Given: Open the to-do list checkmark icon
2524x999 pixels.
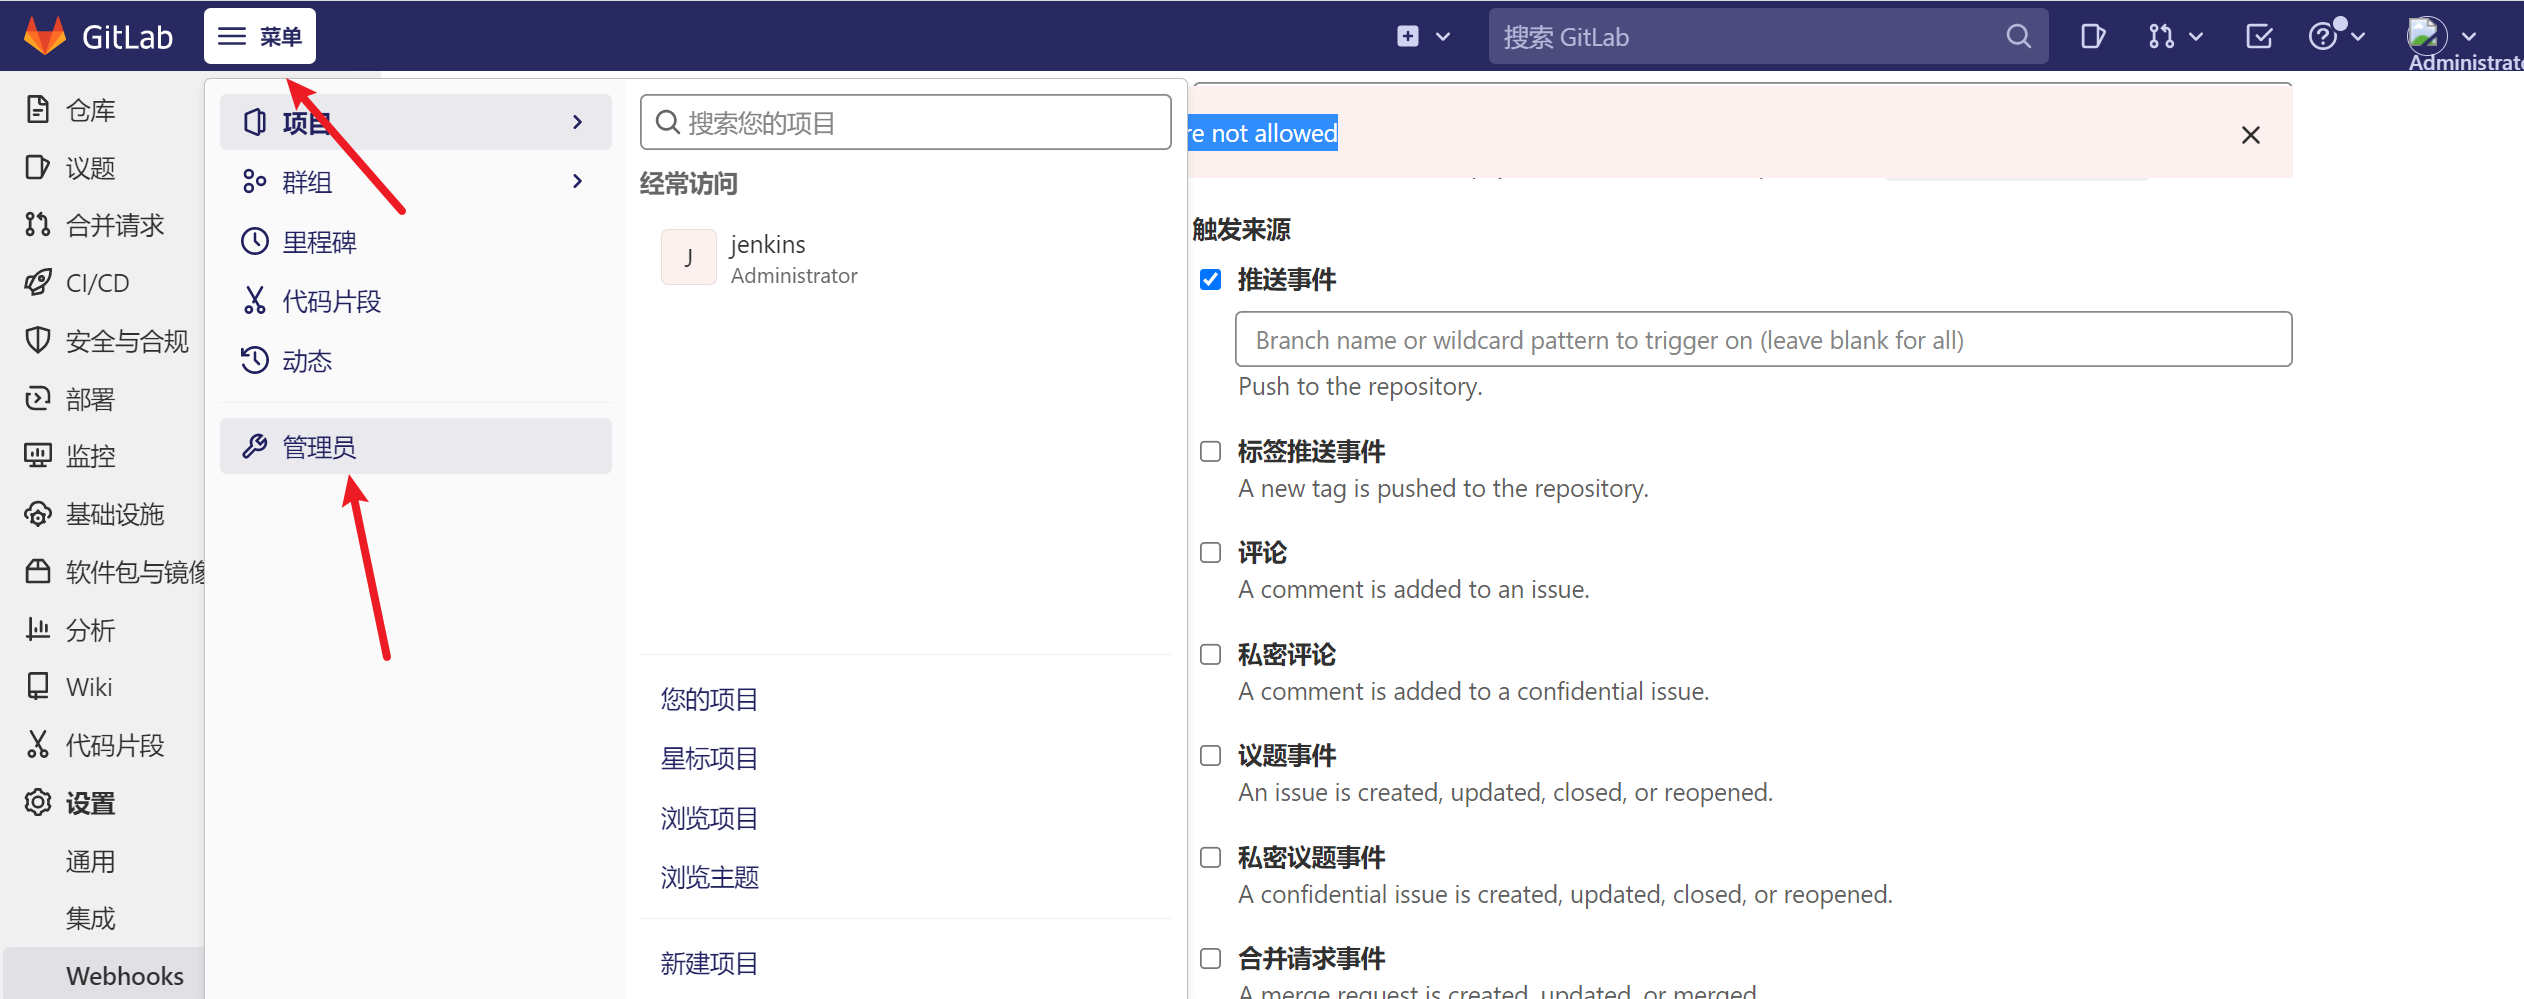Looking at the screenshot, I should [x=2259, y=37].
